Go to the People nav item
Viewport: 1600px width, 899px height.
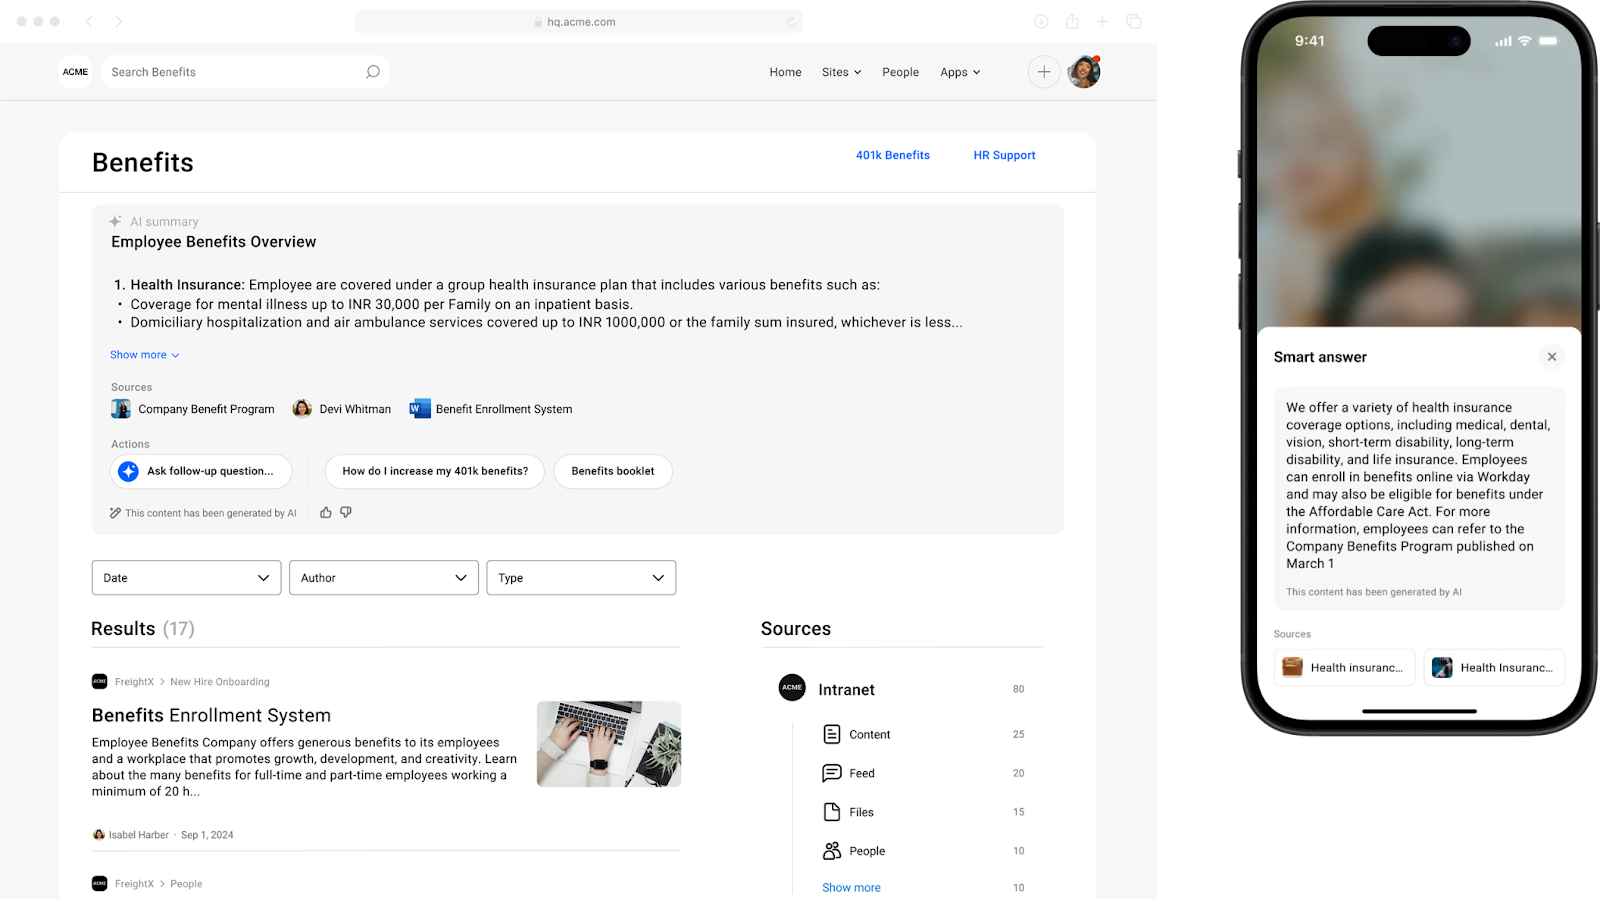(900, 72)
